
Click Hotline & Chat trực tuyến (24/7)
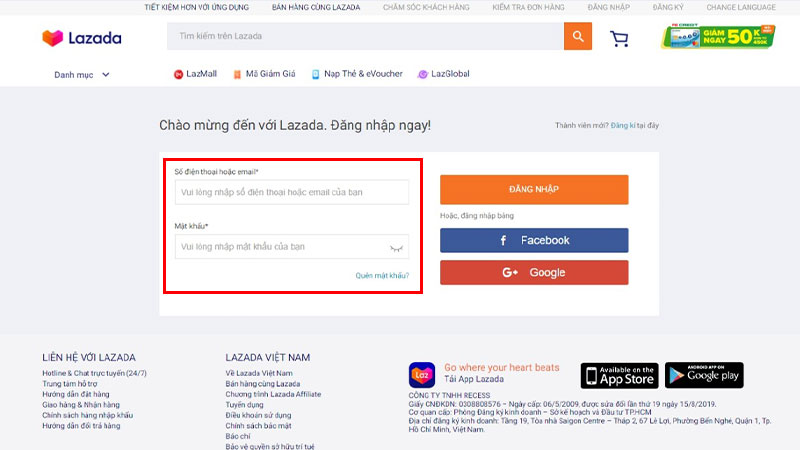tap(94, 373)
